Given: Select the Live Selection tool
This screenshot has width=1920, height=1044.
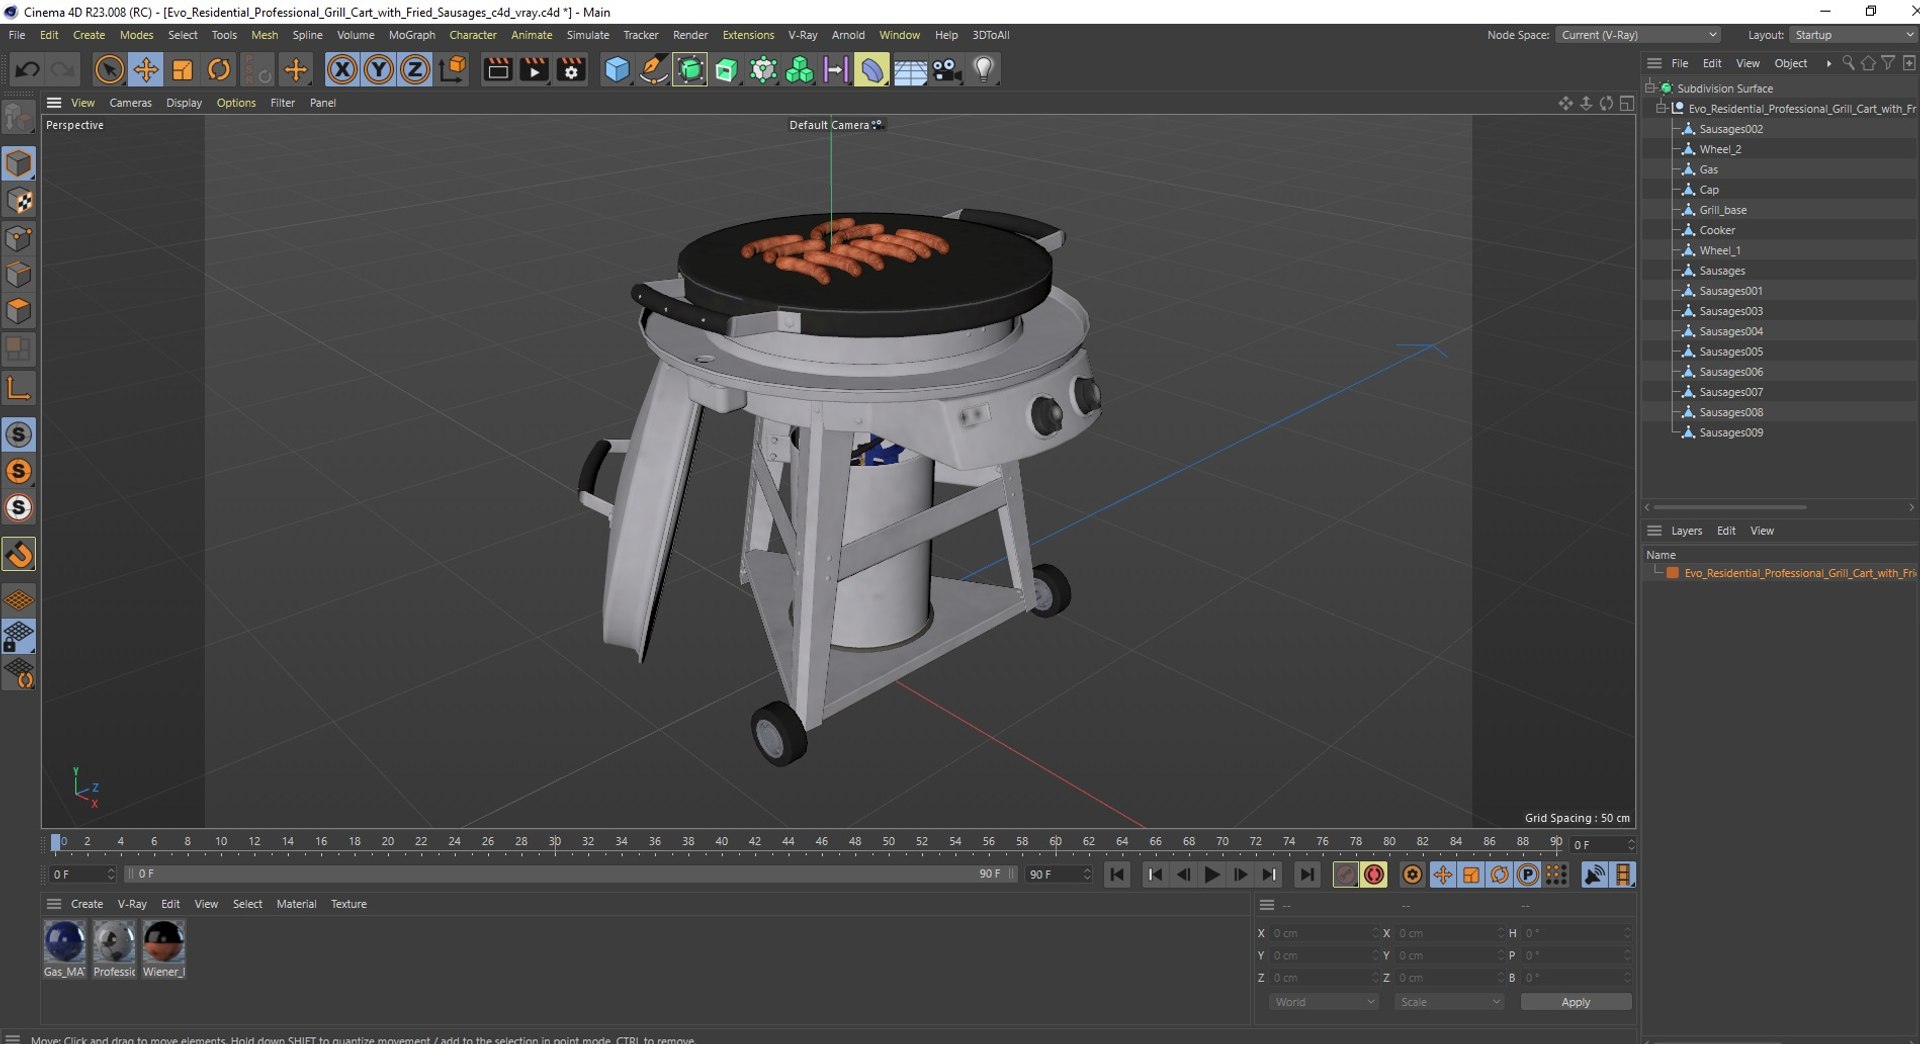Looking at the screenshot, I should [x=109, y=69].
